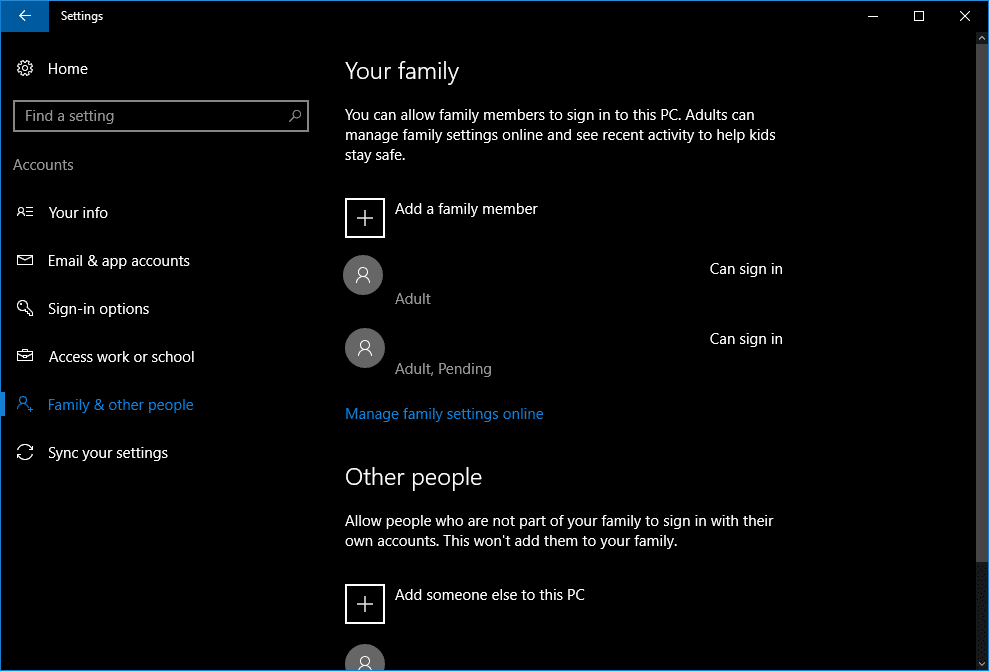Maximize the Settings window
The height and width of the screenshot is (671, 989).
point(919,16)
